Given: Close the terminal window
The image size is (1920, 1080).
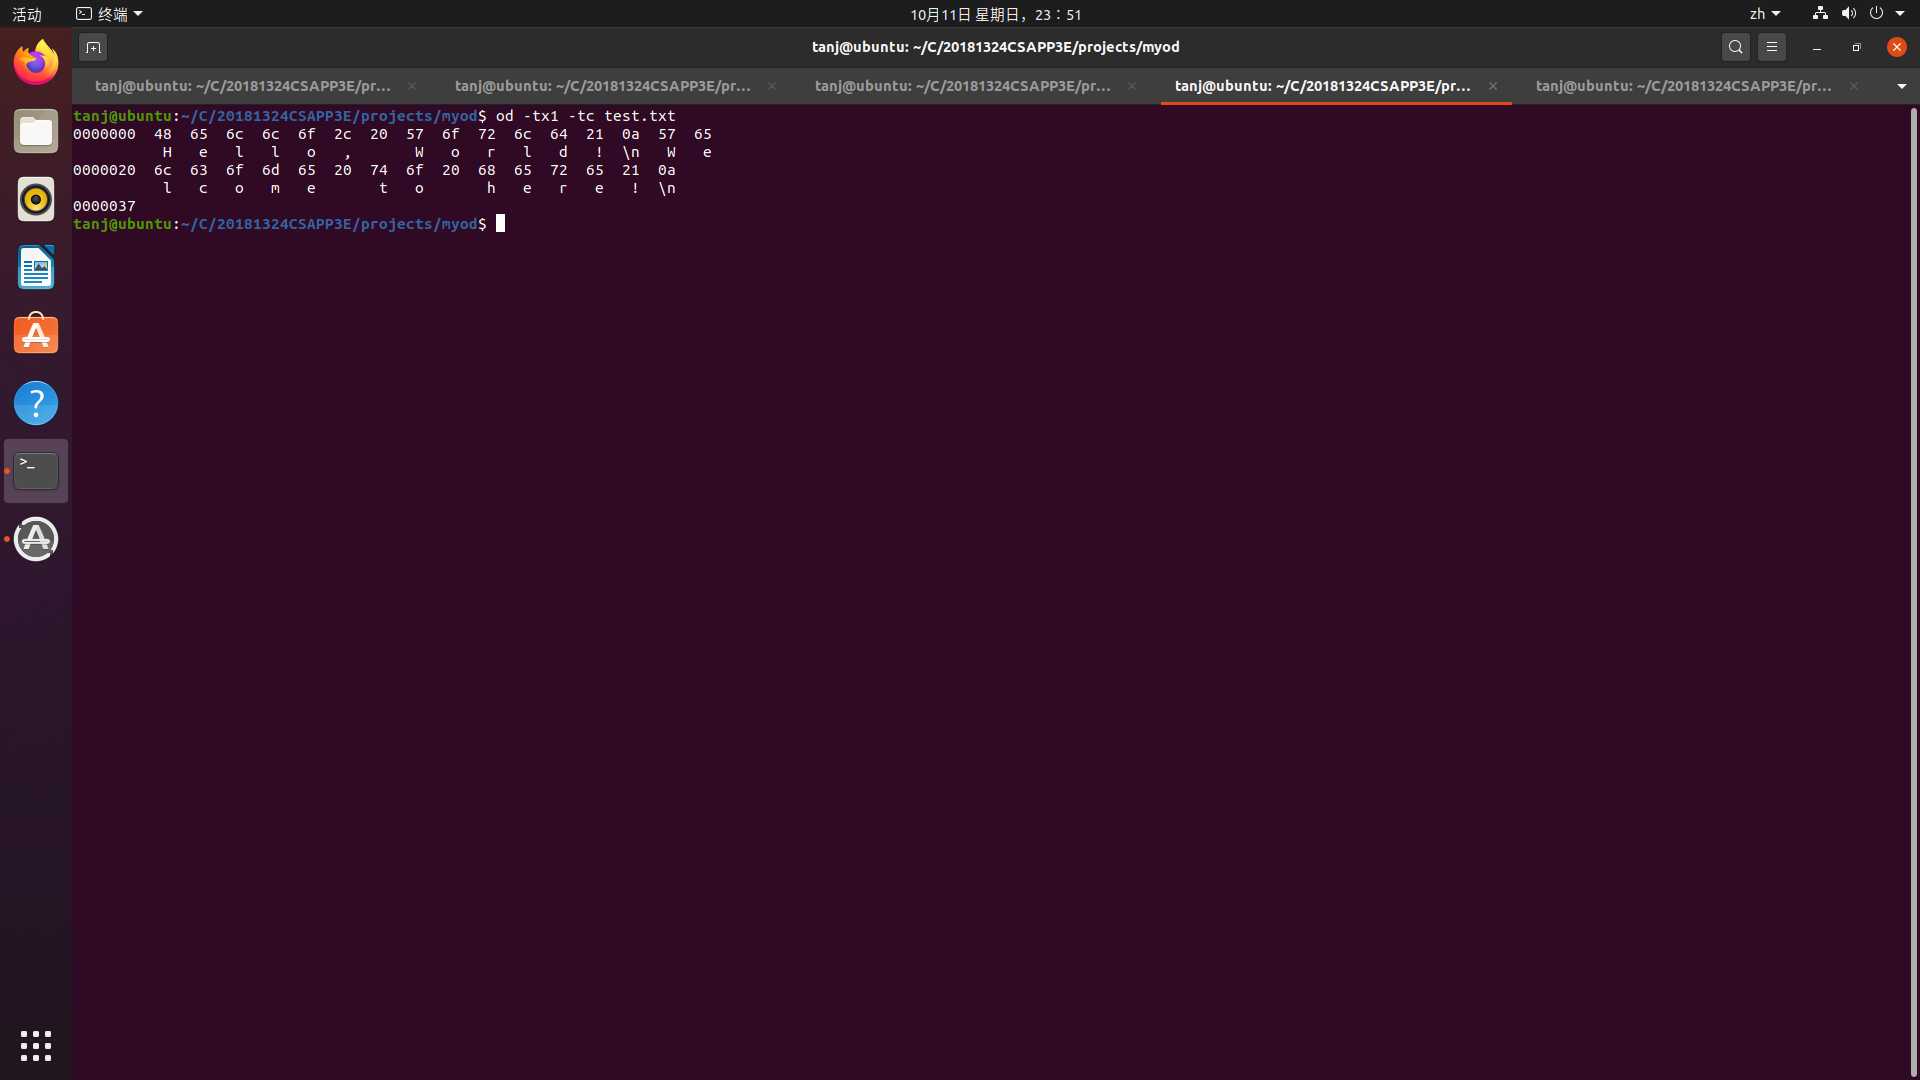Looking at the screenshot, I should (x=1897, y=47).
